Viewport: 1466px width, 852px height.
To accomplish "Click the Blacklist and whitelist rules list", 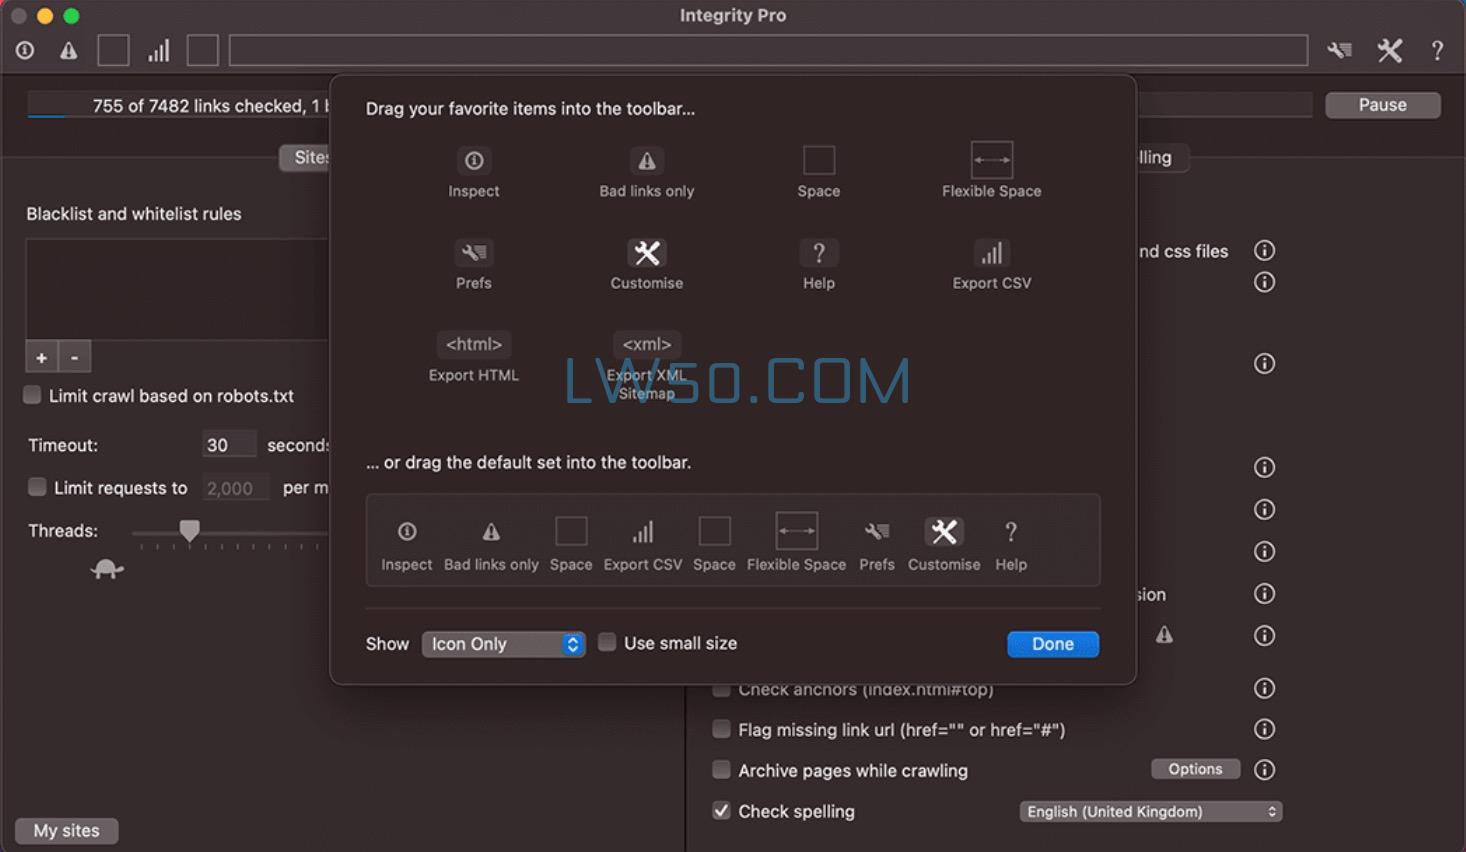I will click(177, 289).
